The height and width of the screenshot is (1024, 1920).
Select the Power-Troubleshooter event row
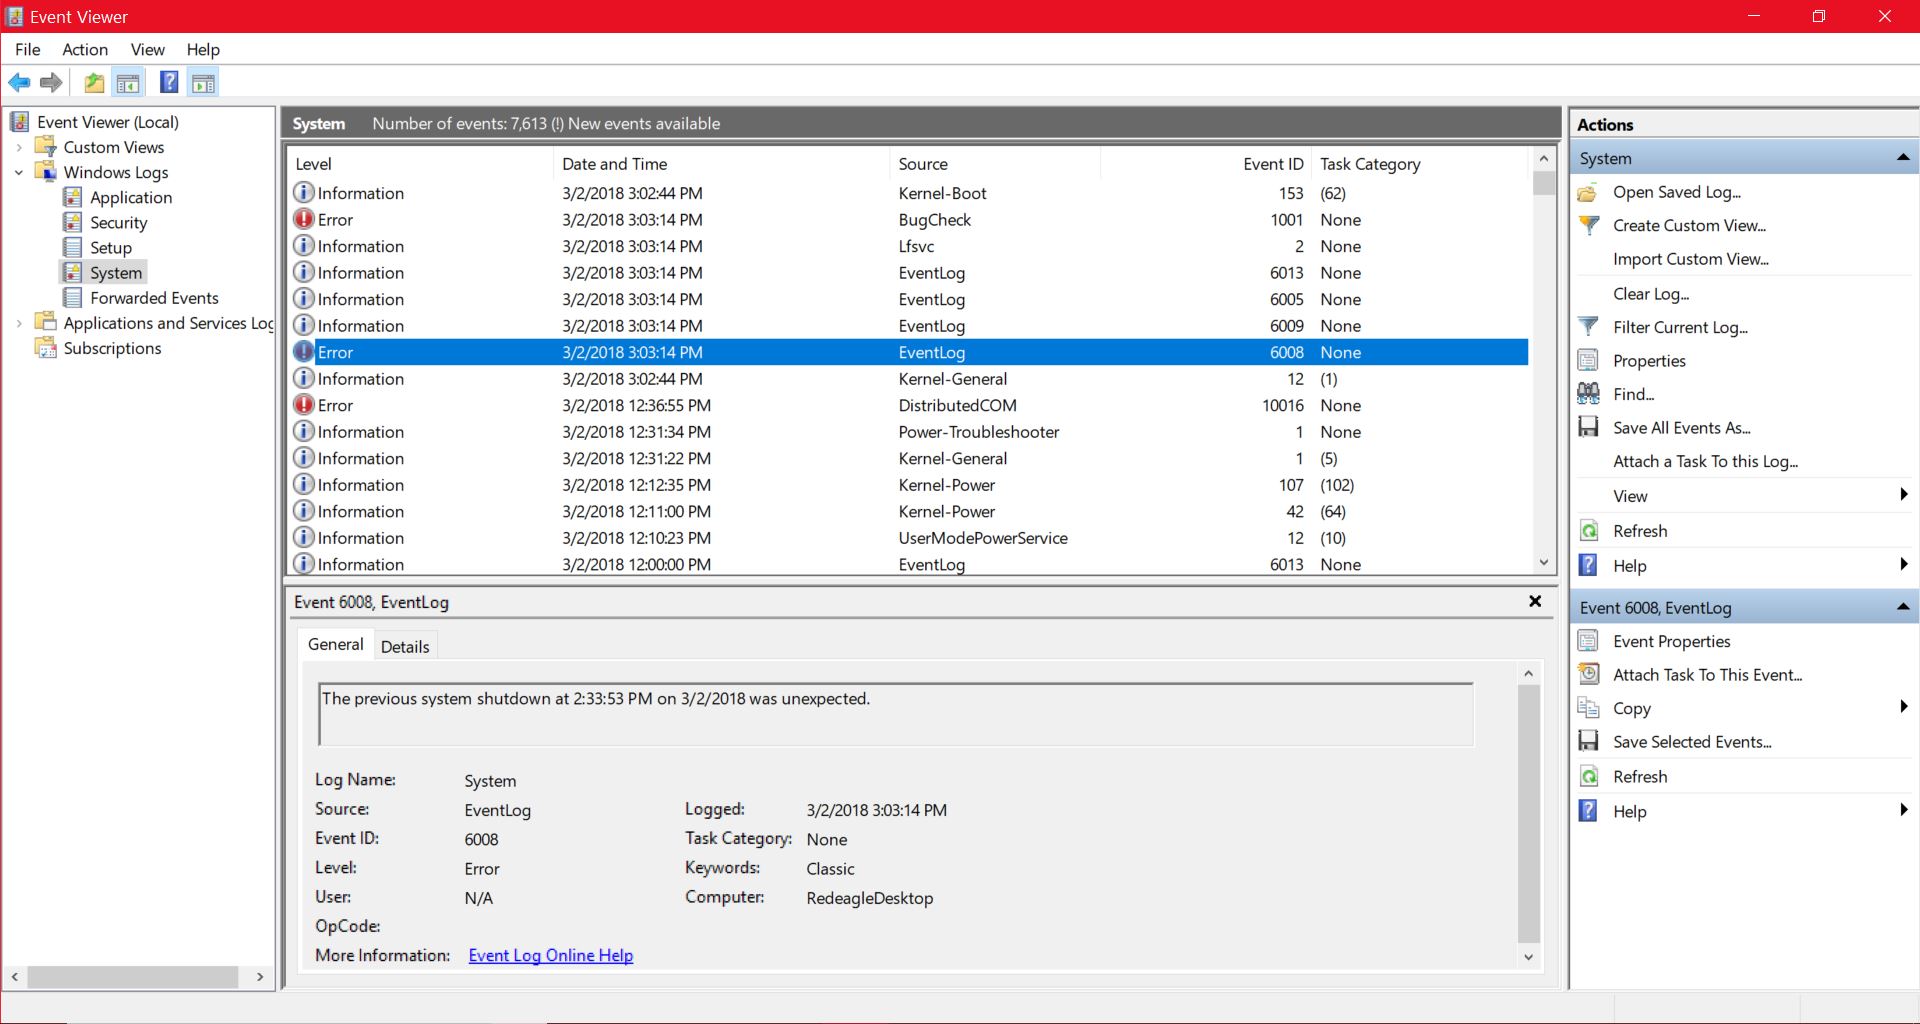[x=908, y=432]
